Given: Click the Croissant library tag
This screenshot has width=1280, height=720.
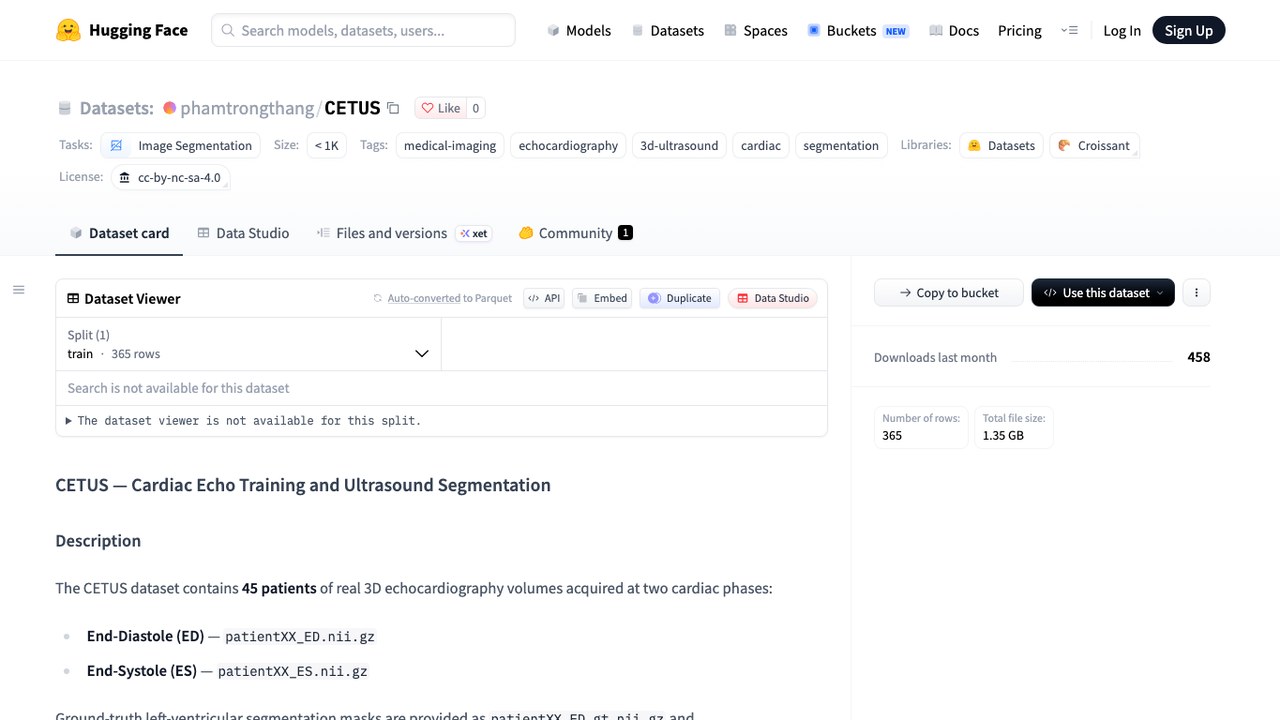Looking at the screenshot, I should coord(1094,145).
